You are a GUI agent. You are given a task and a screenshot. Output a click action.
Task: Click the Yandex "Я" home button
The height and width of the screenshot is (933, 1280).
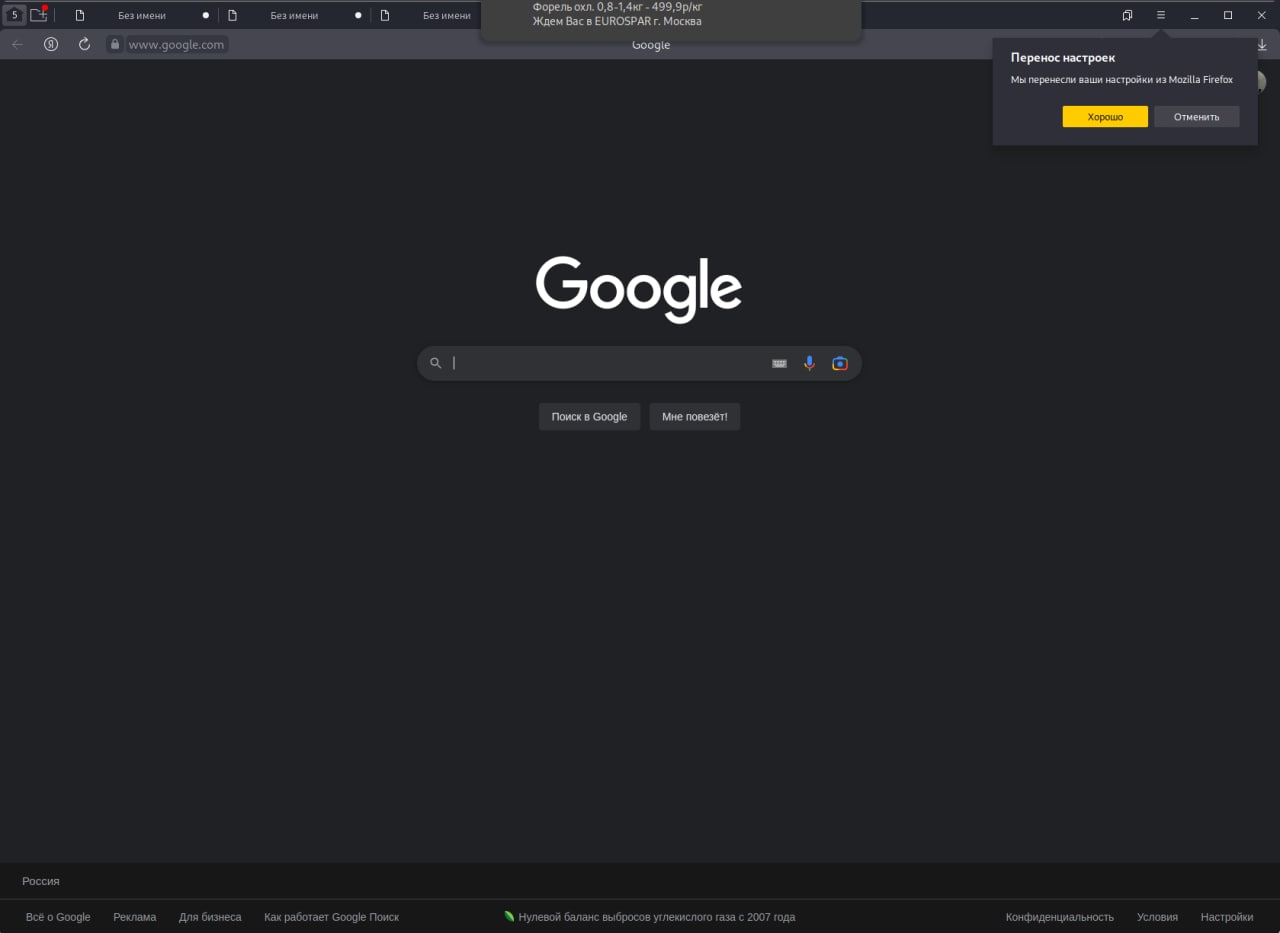[51, 44]
